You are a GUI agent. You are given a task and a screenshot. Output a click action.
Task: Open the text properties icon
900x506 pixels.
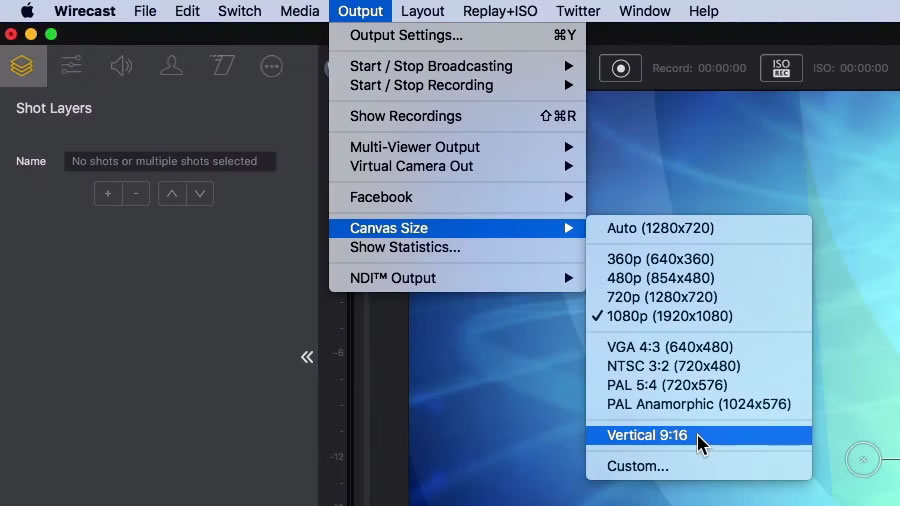click(x=222, y=66)
